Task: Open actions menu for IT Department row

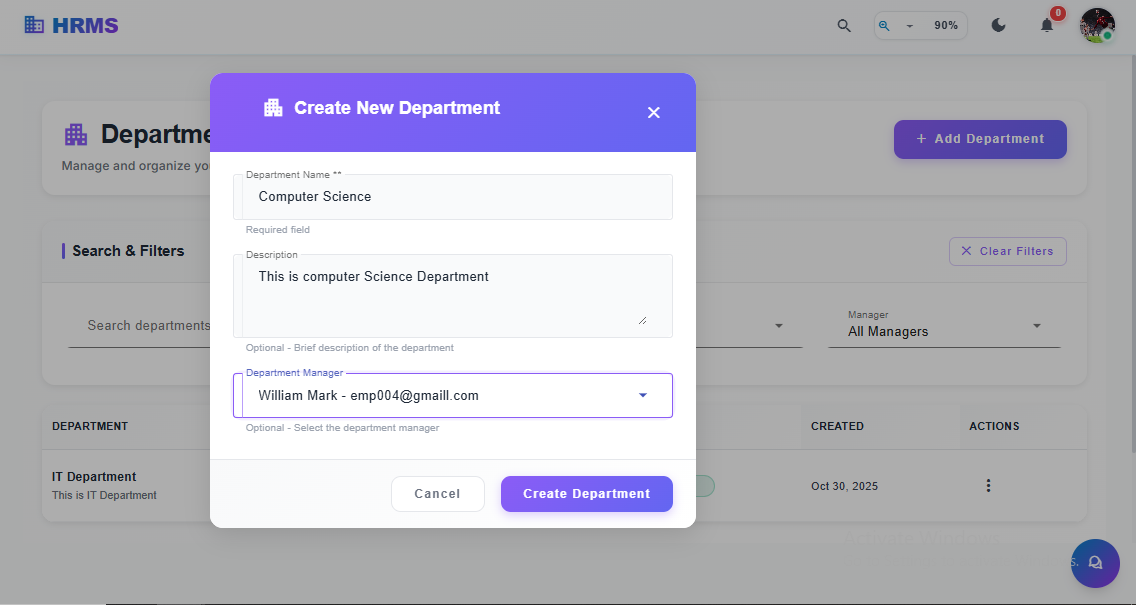Action: pos(988,485)
